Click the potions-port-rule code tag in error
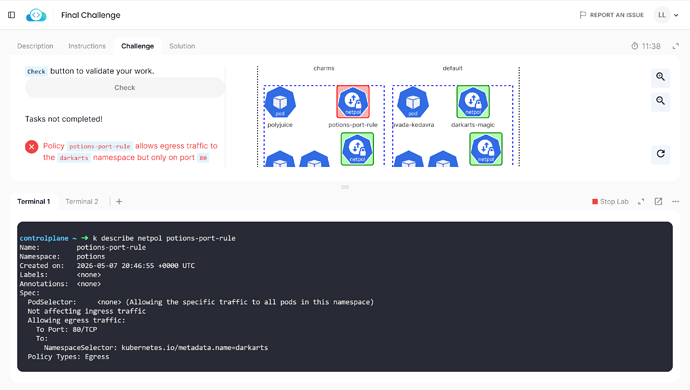Image resolution: width=690 pixels, height=390 pixels. pos(100,147)
